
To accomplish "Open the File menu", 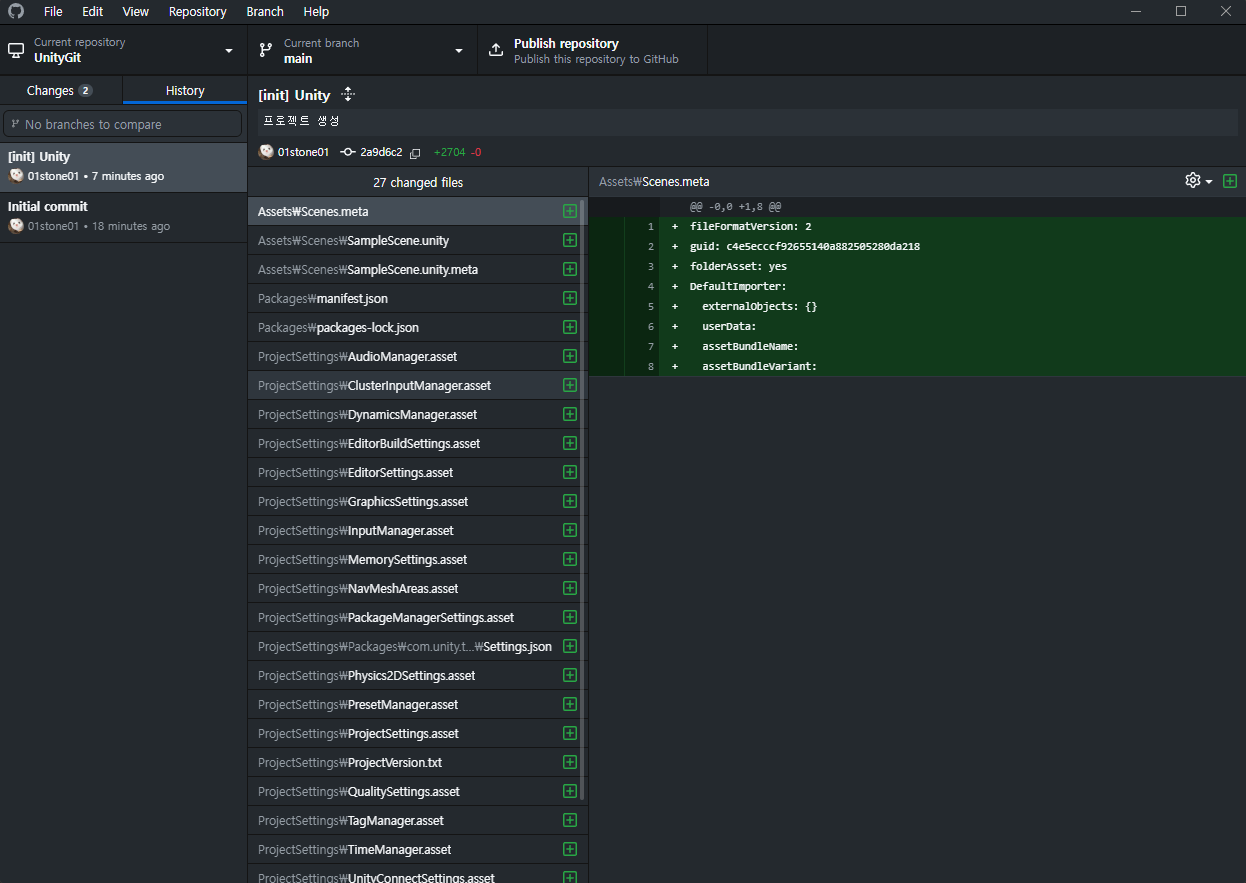I will [53, 11].
